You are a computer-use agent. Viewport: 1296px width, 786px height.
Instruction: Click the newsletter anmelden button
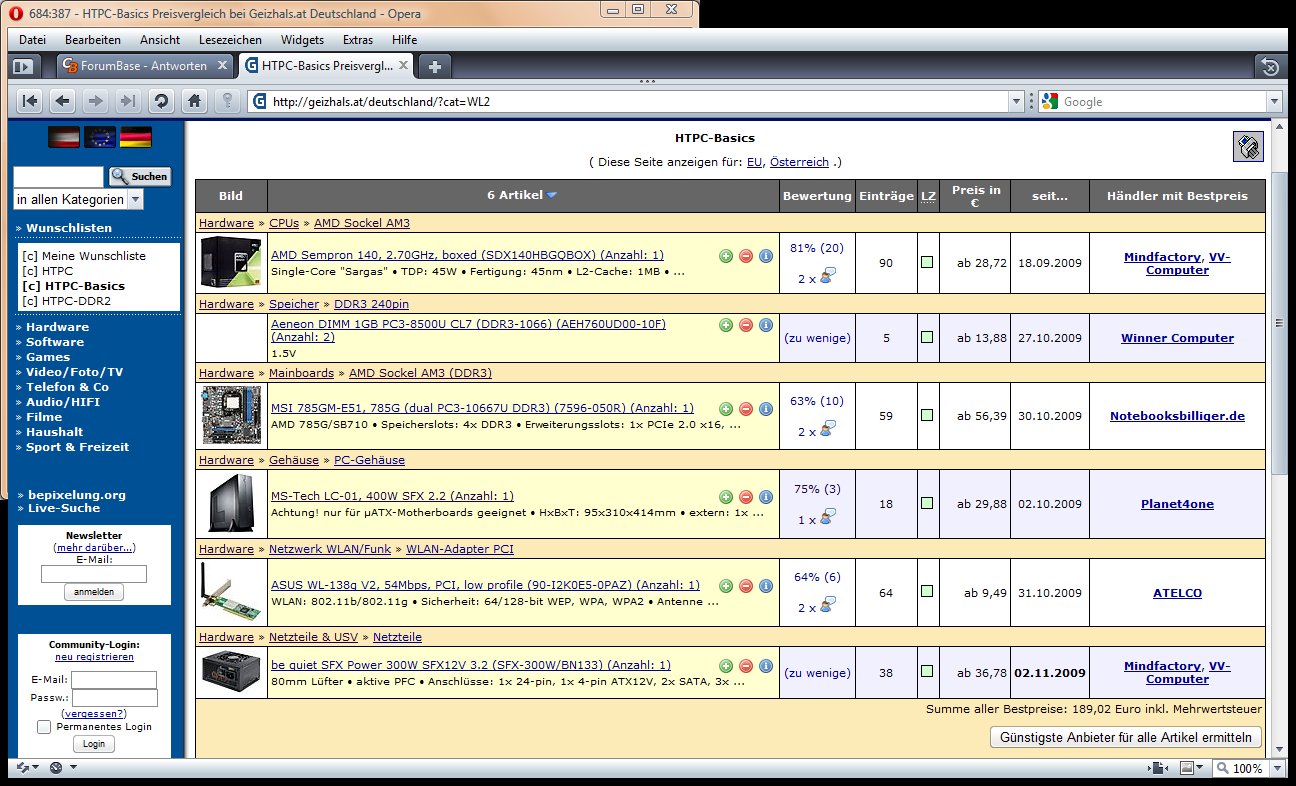[94, 592]
